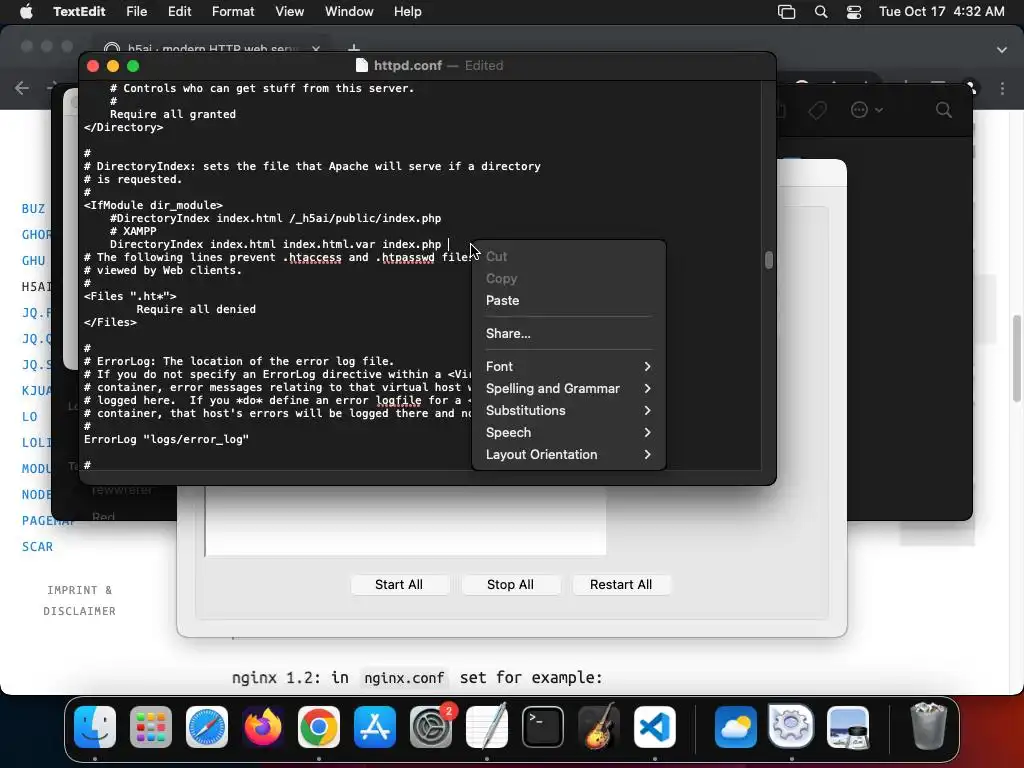The width and height of the screenshot is (1024, 768).
Task: Click the date and time in menu bar
Action: coord(942,12)
